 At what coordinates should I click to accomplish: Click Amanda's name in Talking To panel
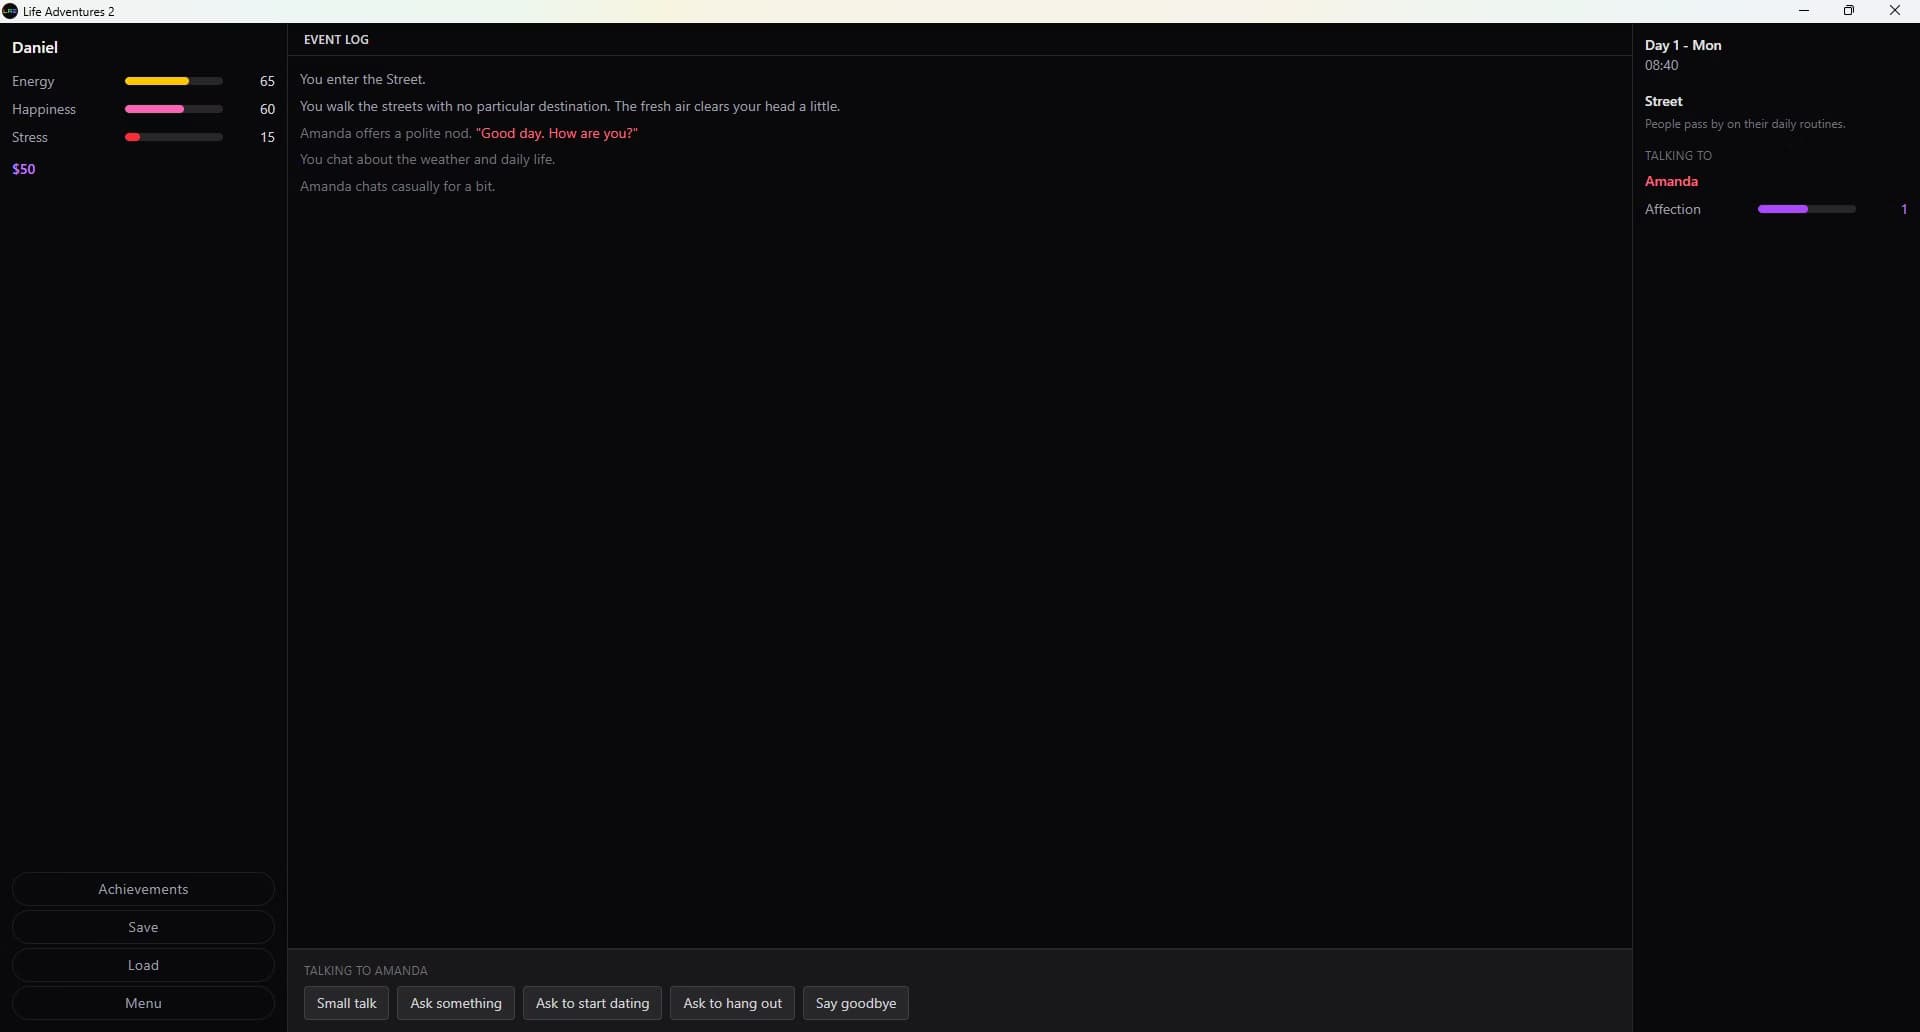click(x=1672, y=181)
